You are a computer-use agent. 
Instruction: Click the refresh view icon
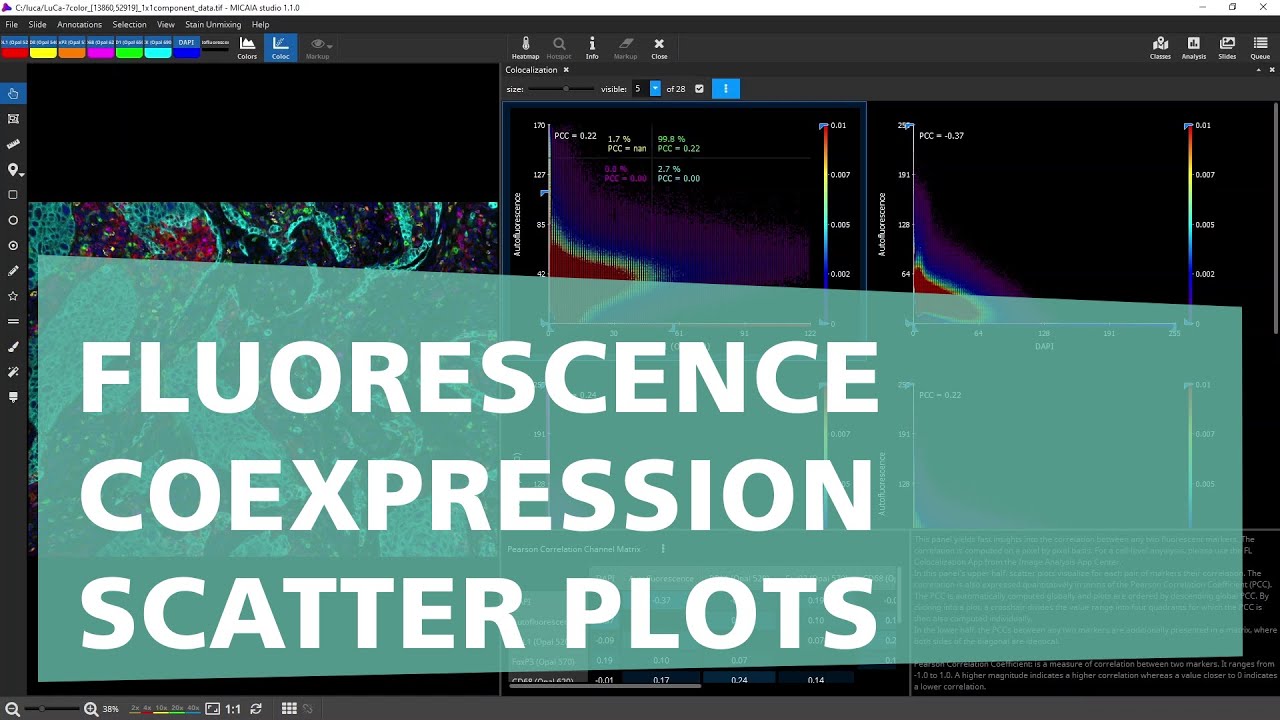(256, 709)
